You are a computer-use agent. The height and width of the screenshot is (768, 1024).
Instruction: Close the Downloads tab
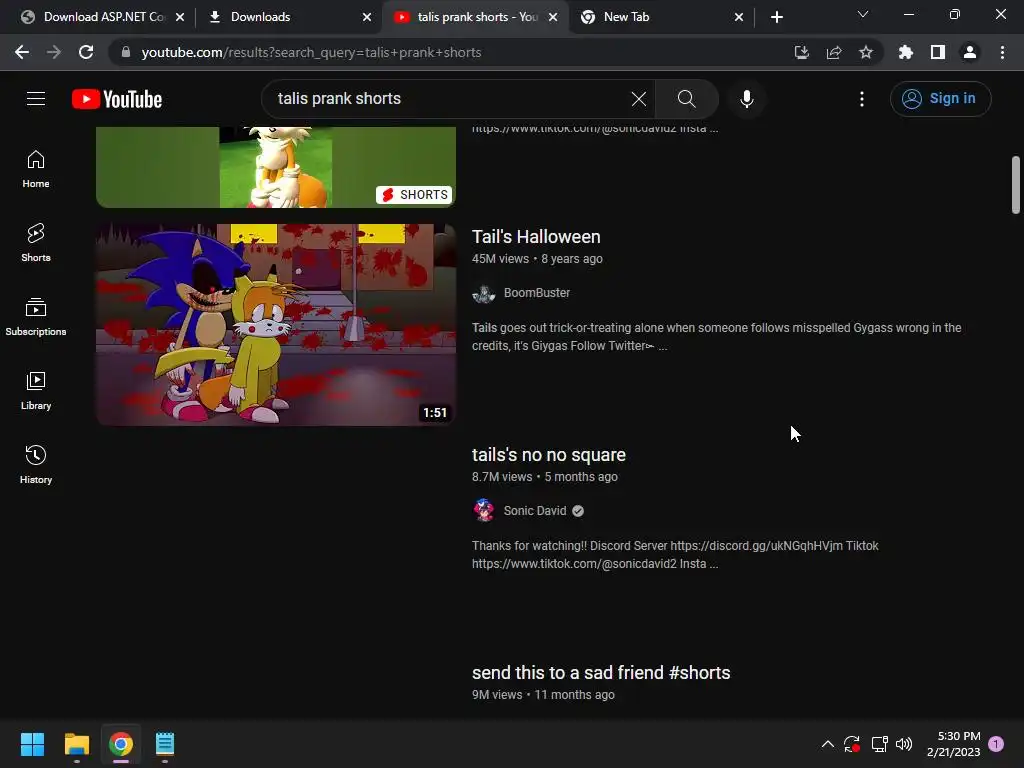pyautogui.click(x=367, y=17)
